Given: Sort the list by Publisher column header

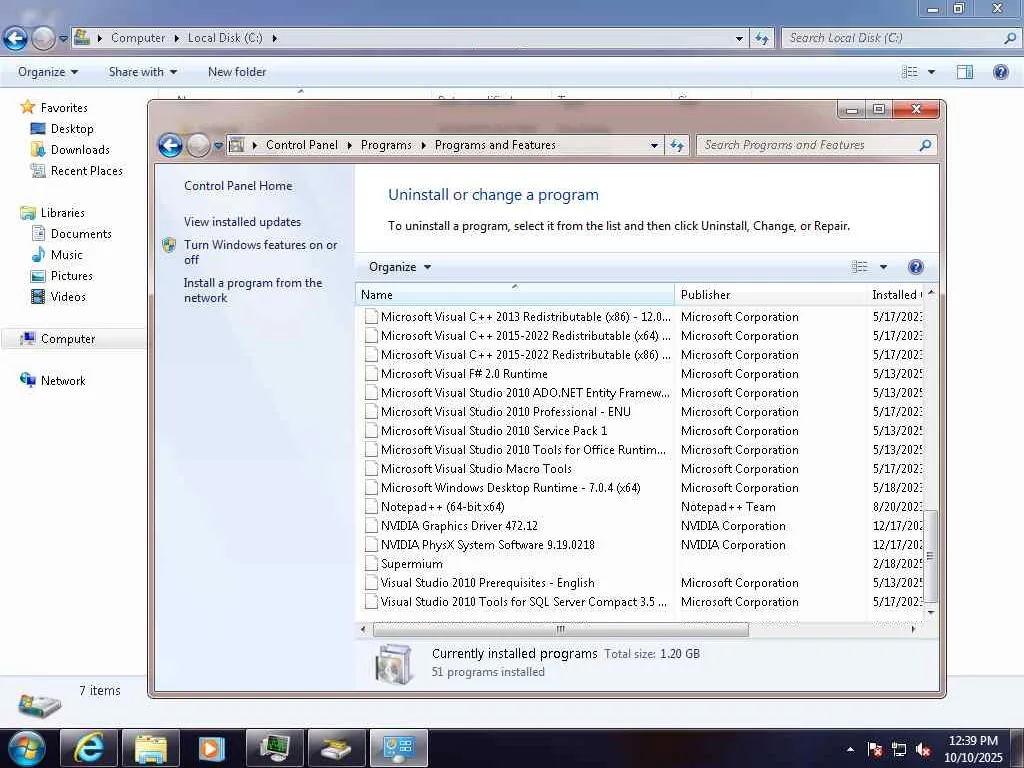Looking at the screenshot, I should pyautogui.click(x=771, y=295).
